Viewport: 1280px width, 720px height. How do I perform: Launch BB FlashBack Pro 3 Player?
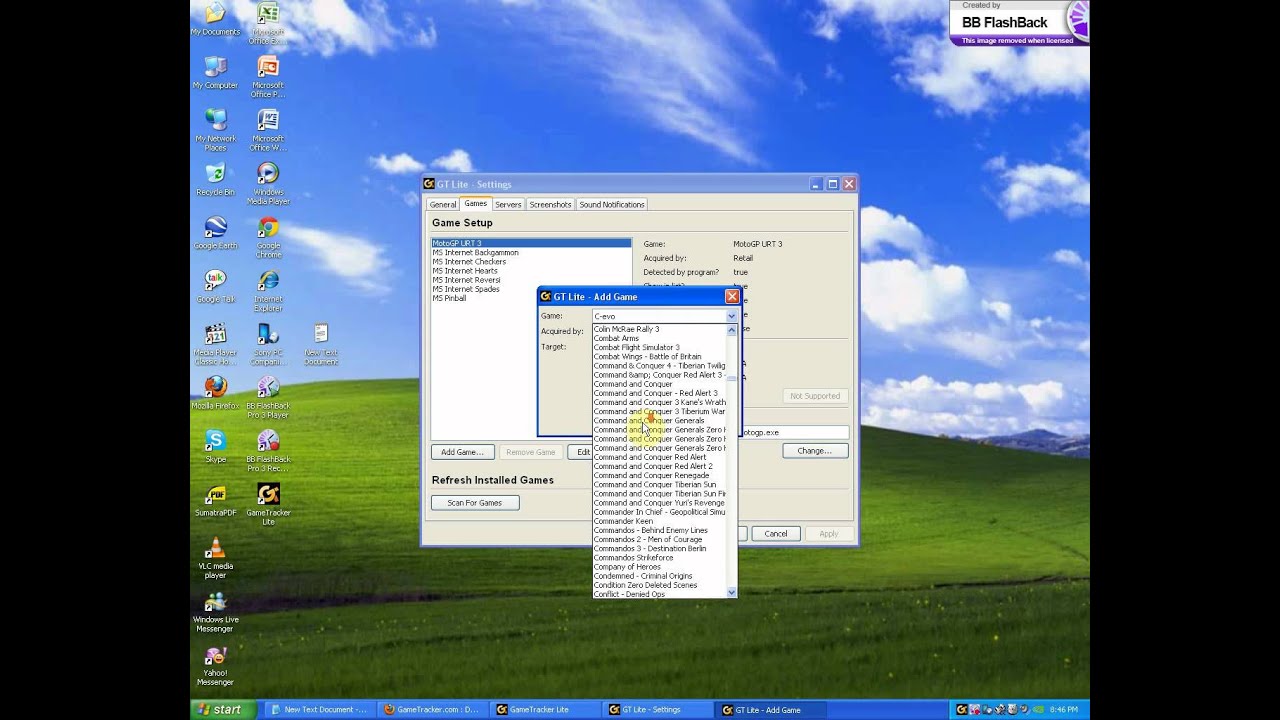coord(268,398)
